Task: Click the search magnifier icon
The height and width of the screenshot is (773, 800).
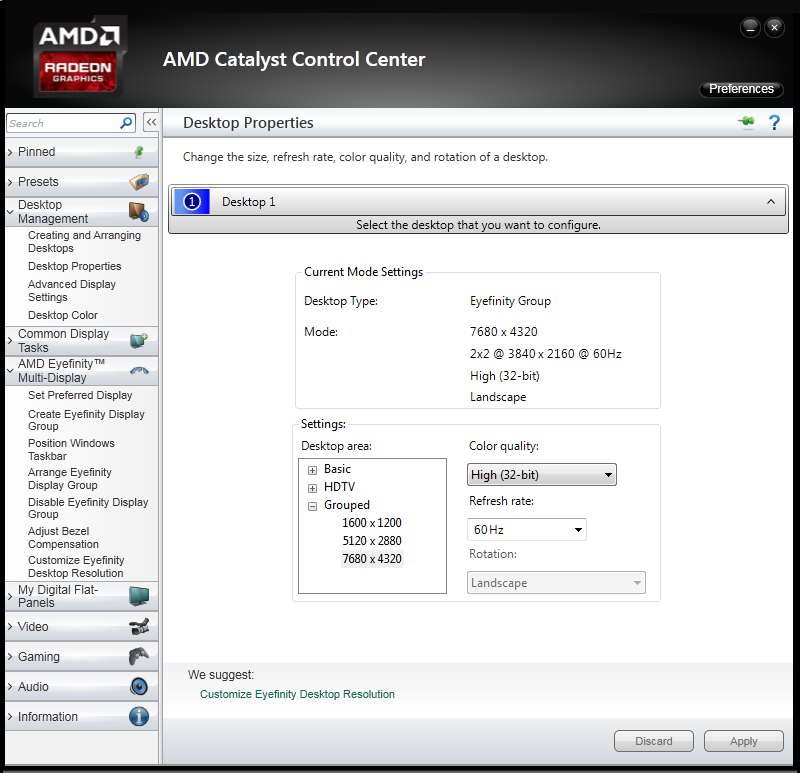Action: 126,123
